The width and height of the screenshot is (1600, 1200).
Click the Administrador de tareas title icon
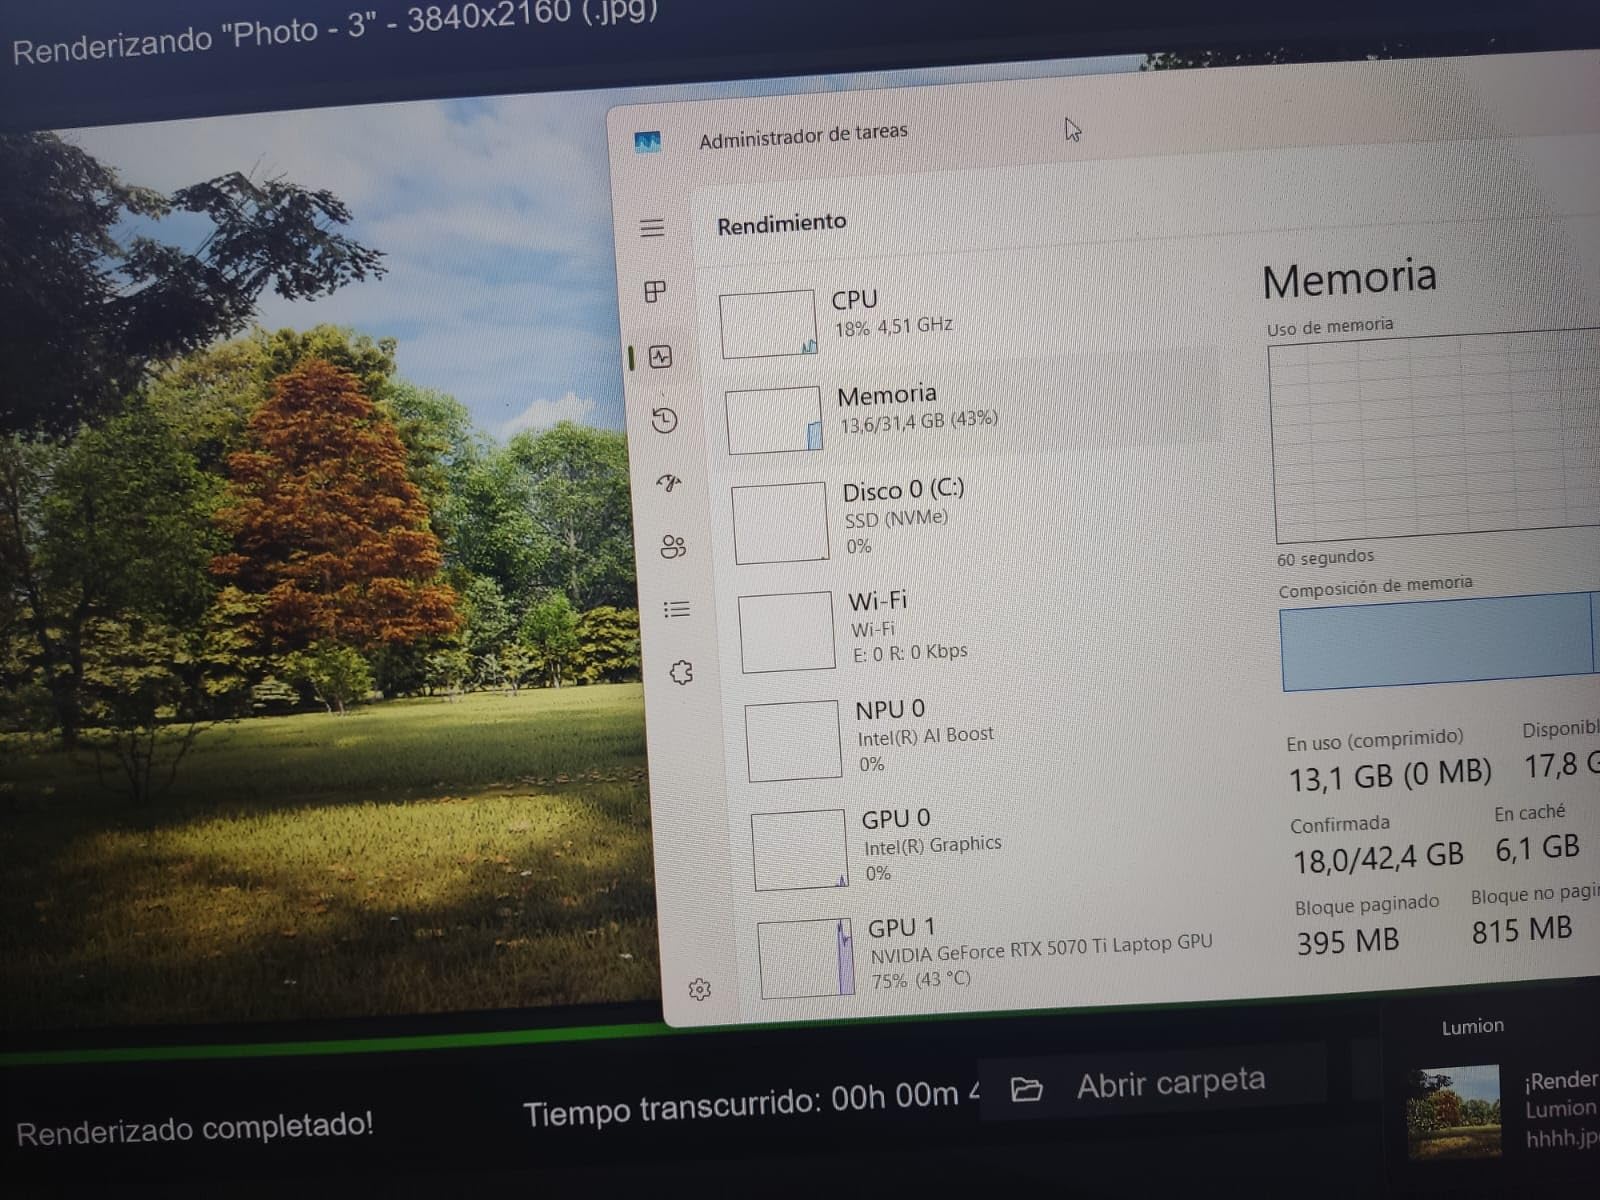coord(647,142)
